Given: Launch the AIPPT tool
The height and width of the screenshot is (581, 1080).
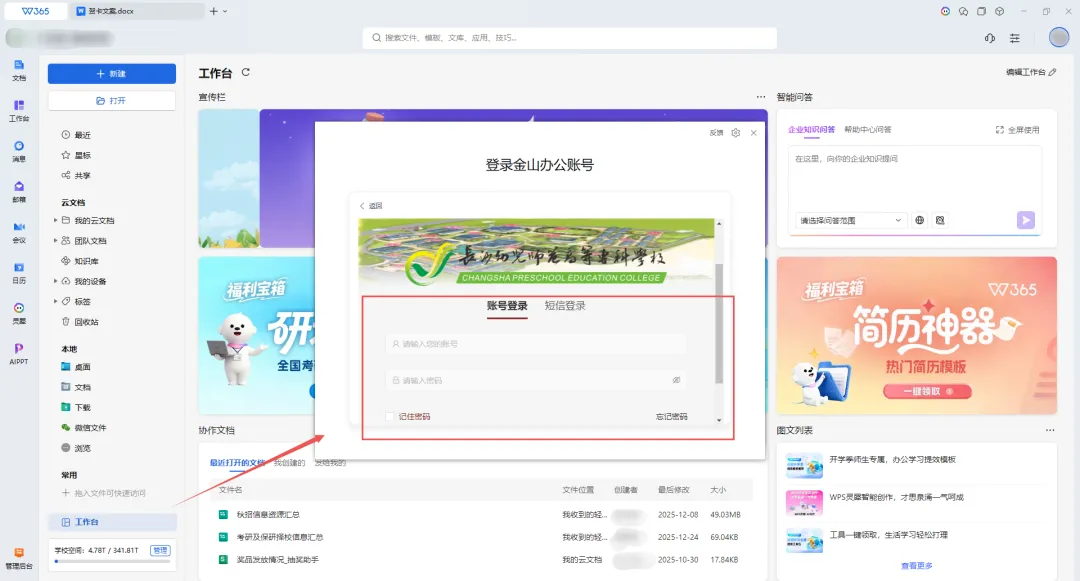Looking at the screenshot, I should pos(19,354).
